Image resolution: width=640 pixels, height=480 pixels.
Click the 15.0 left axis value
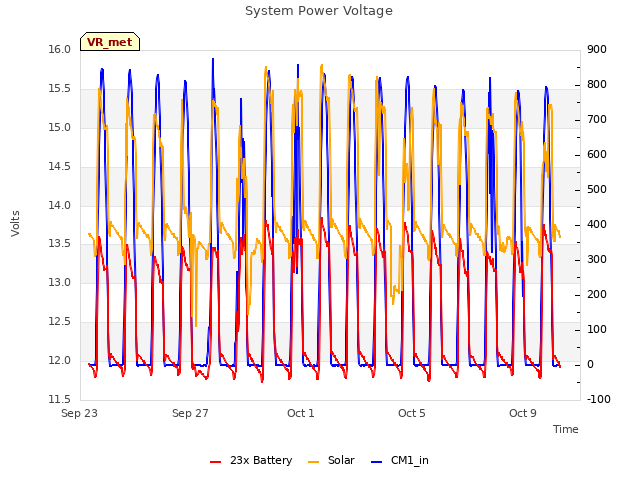(60, 127)
